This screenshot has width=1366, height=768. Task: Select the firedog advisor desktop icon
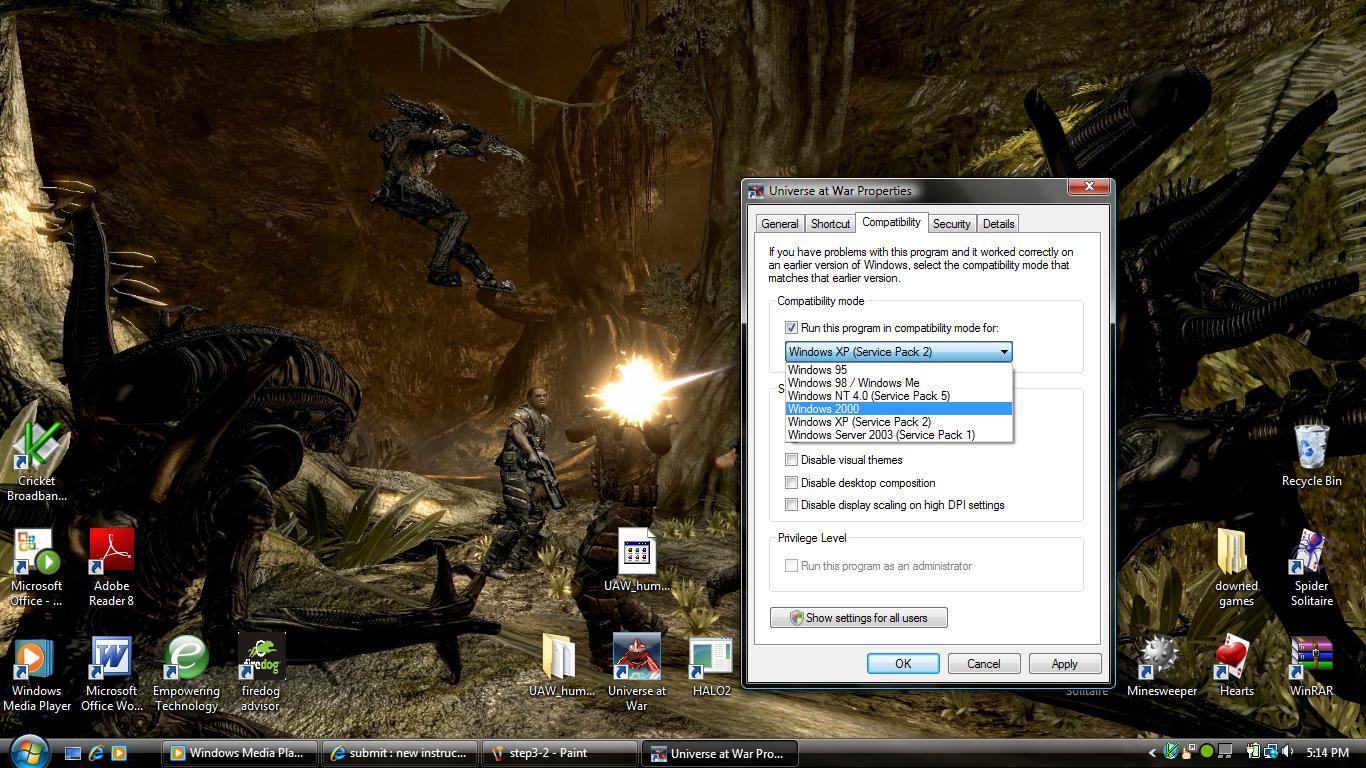[261, 672]
